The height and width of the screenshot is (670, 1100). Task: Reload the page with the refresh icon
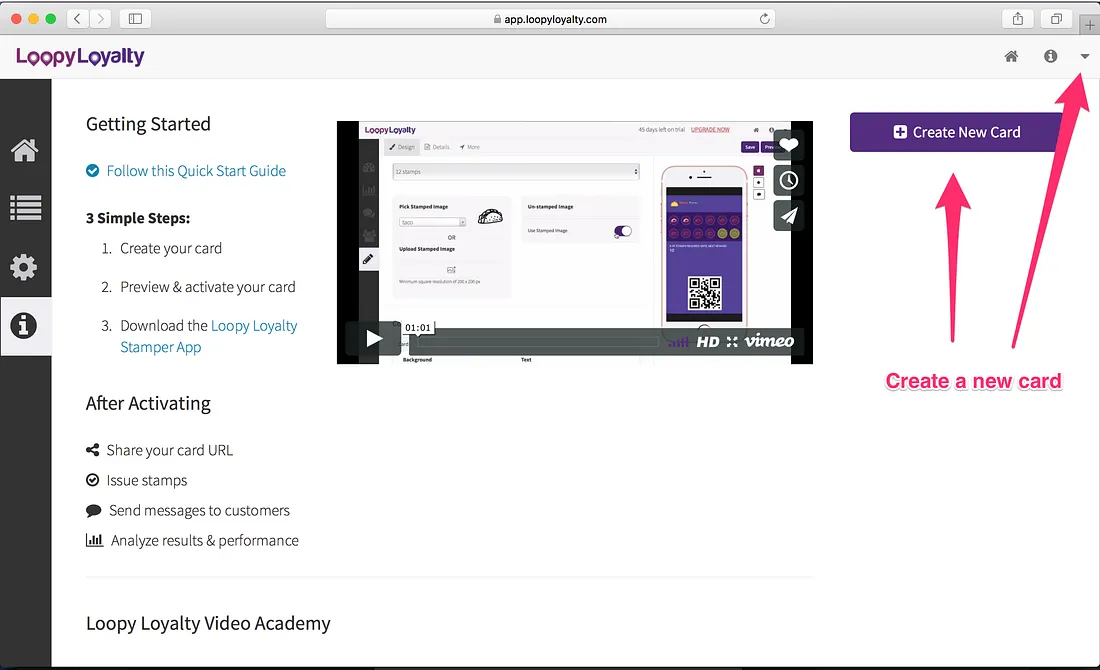point(765,19)
